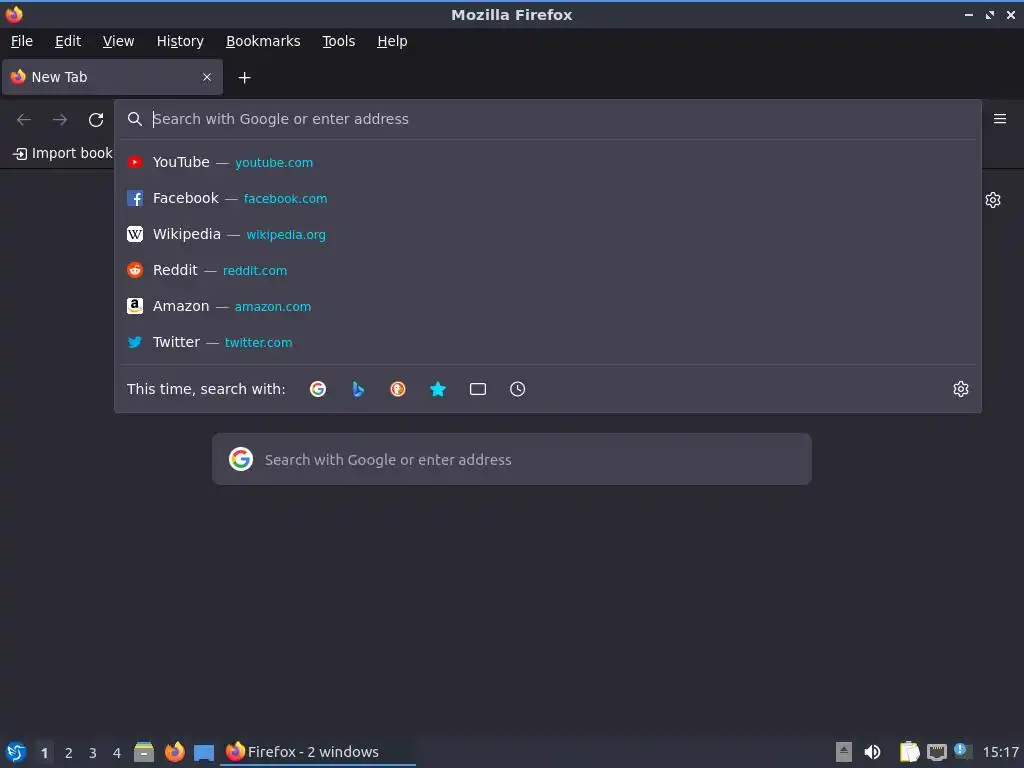Open a new tab with plus button

pyautogui.click(x=244, y=78)
